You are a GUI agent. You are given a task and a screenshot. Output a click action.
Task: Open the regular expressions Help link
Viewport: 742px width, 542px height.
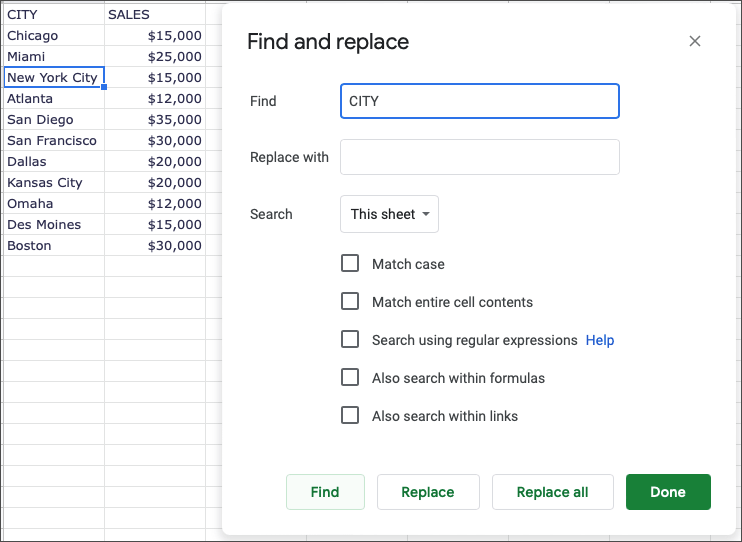(x=600, y=340)
